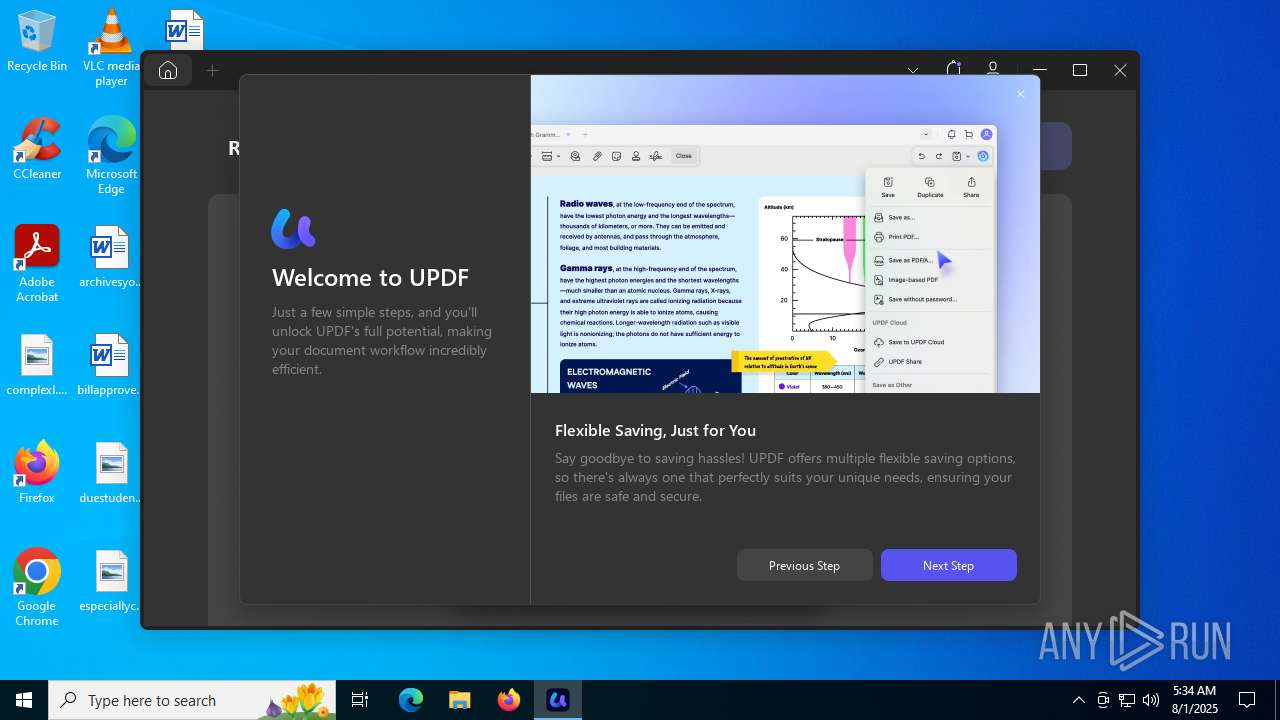
Task: Click the Next Step button
Action: [948, 565]
